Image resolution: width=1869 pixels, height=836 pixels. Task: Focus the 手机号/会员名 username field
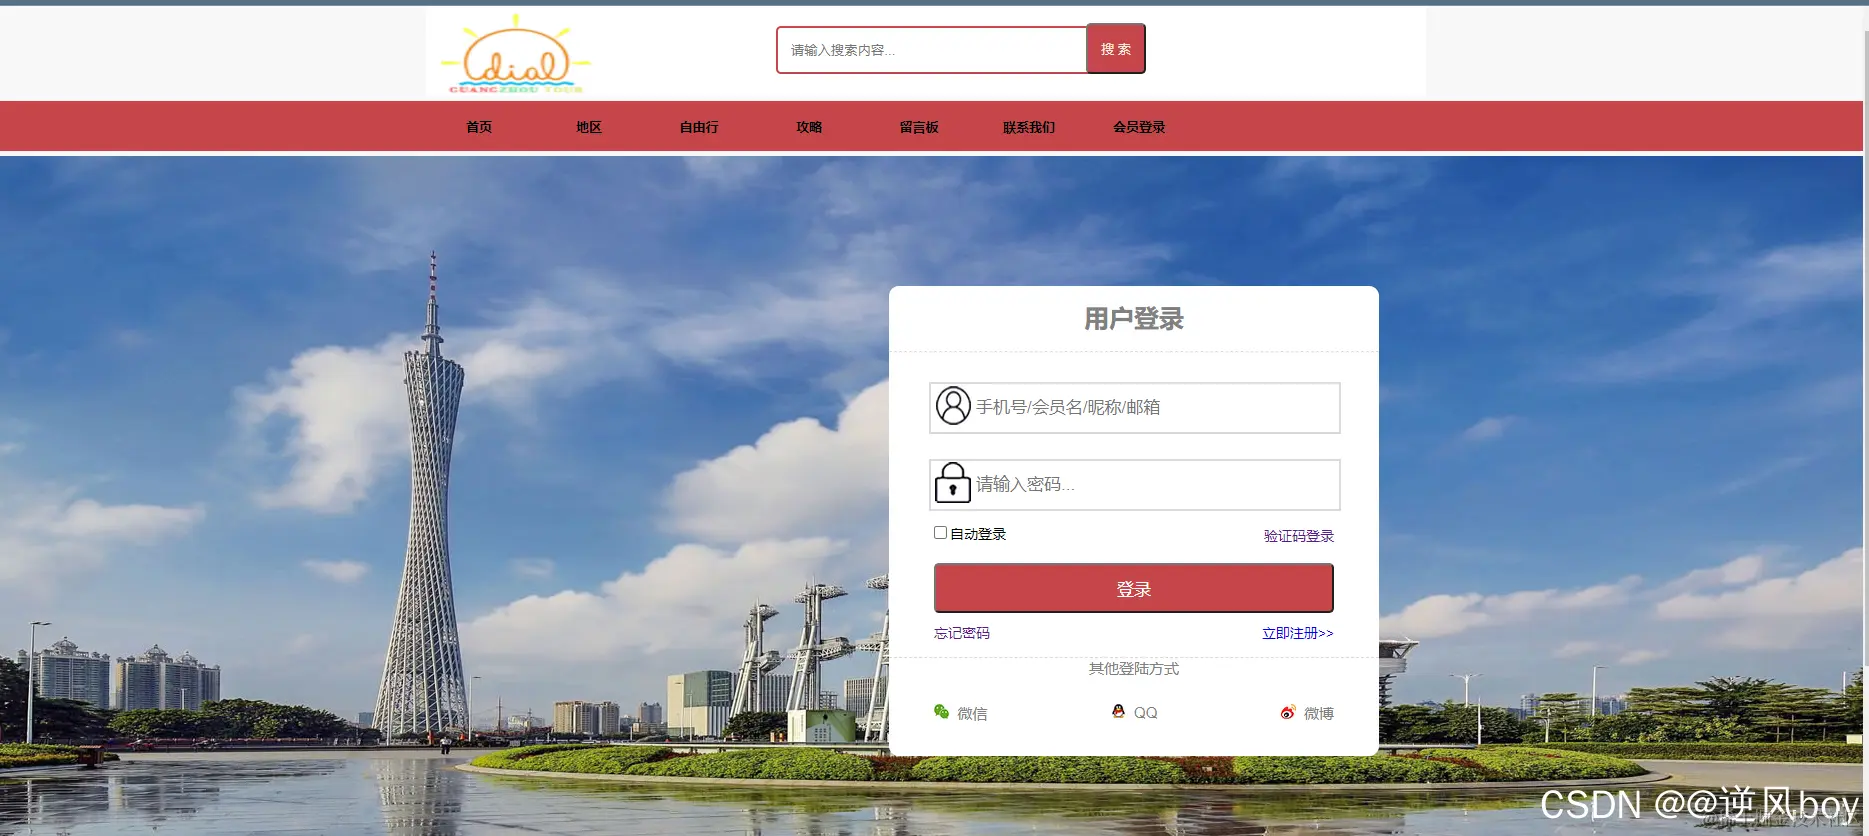pyautogui.click(x=1134, y=407)
